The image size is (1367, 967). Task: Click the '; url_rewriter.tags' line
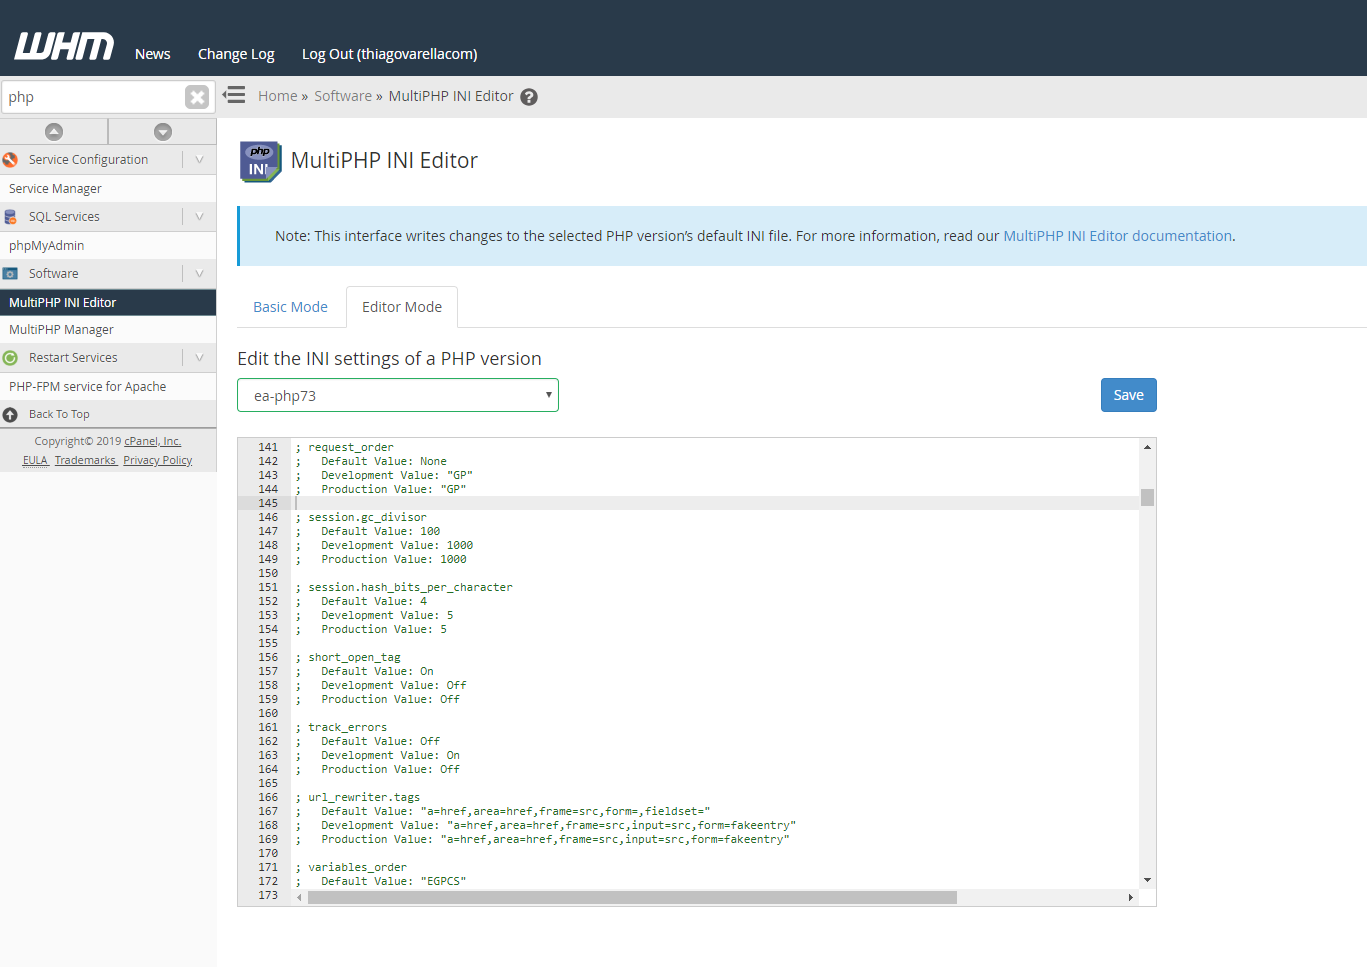[x=358, y=797]
